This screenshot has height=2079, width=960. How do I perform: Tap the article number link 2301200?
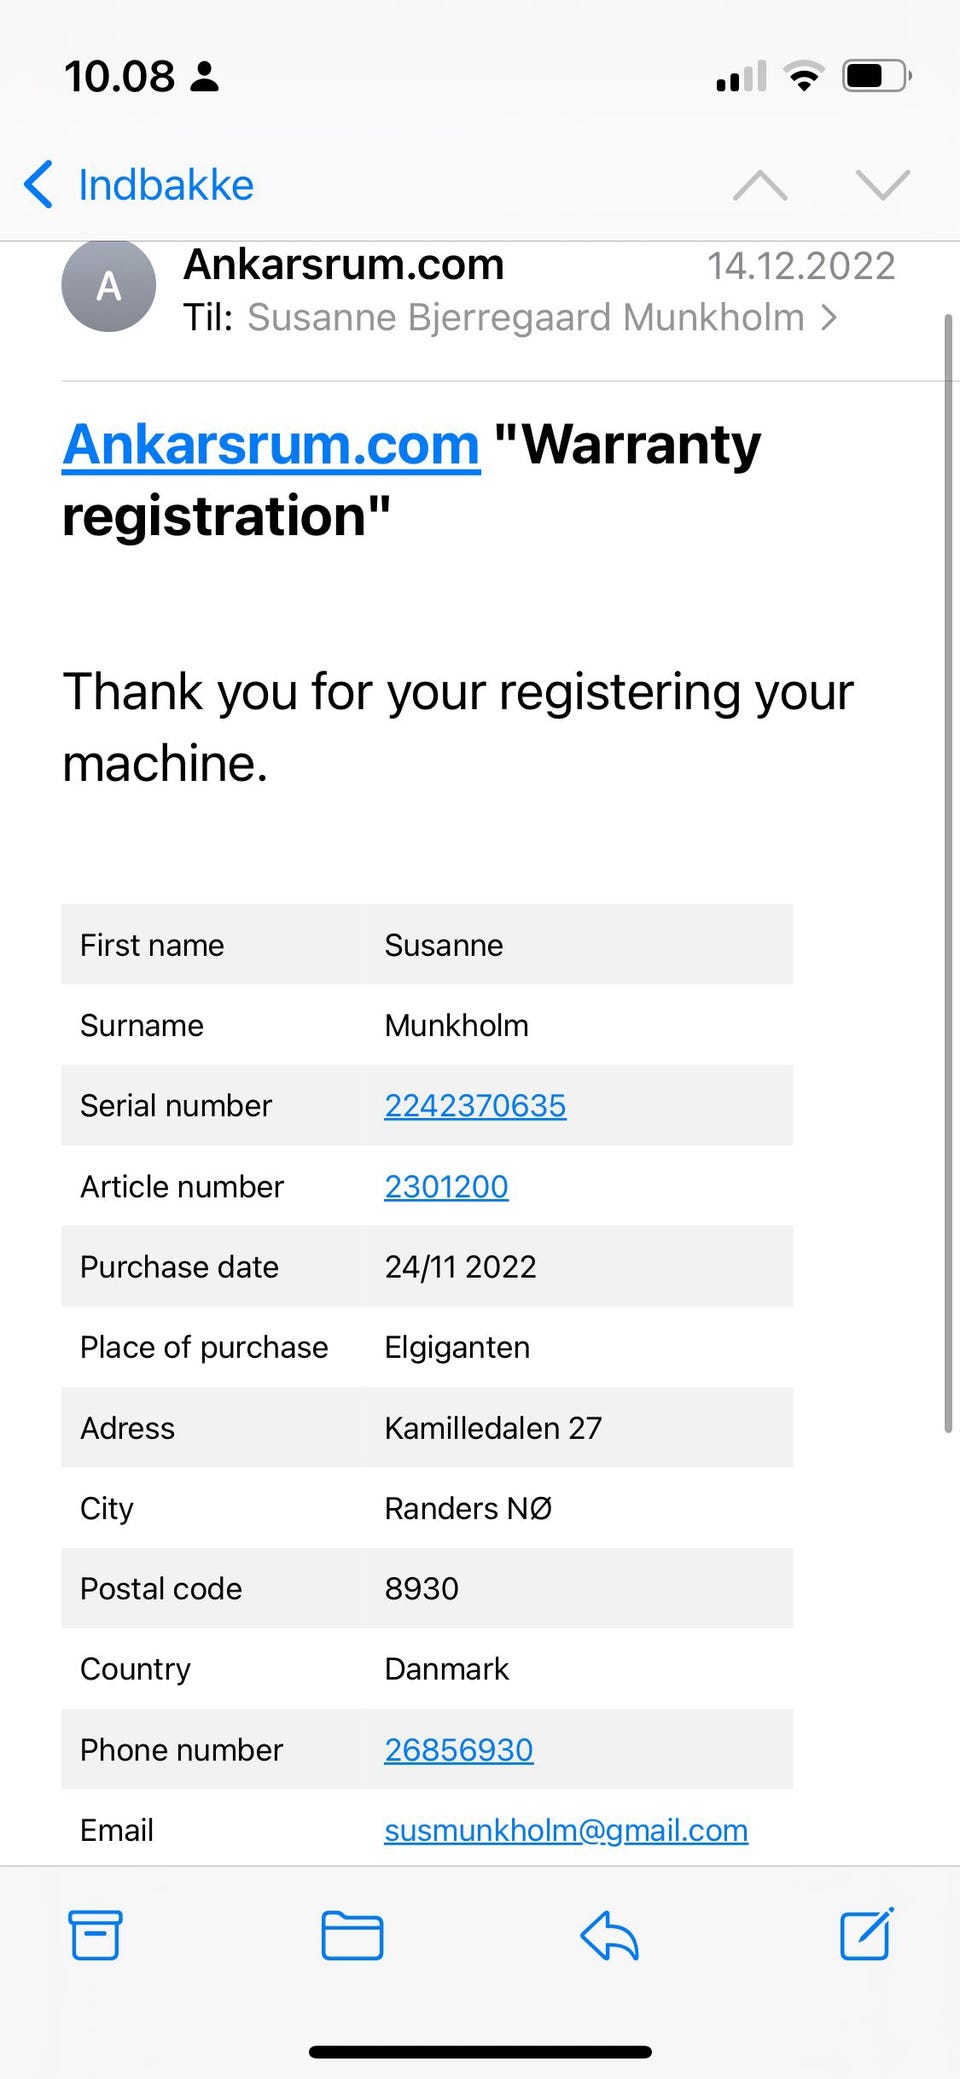coord(446,1186)
